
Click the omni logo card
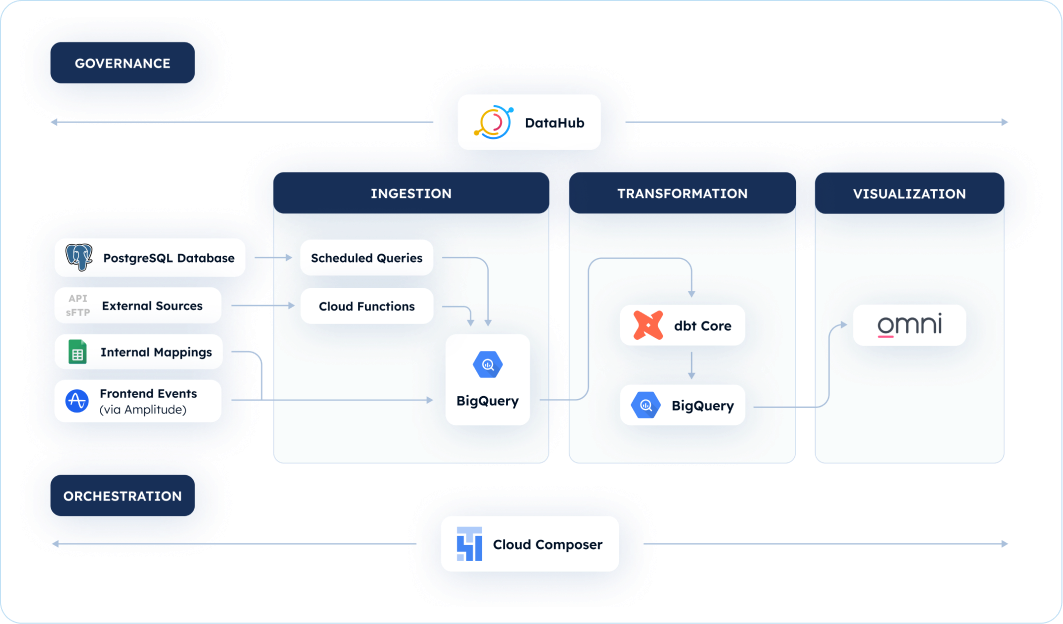pyautogui.click(x=909, y=325)
